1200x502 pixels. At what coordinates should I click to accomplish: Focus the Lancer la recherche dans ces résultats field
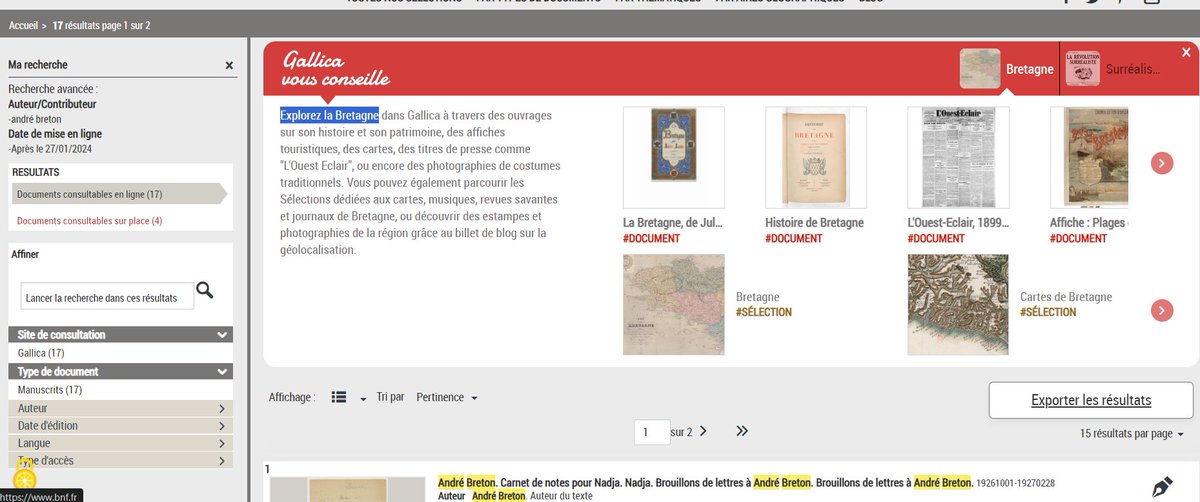(x=108, y=297)
